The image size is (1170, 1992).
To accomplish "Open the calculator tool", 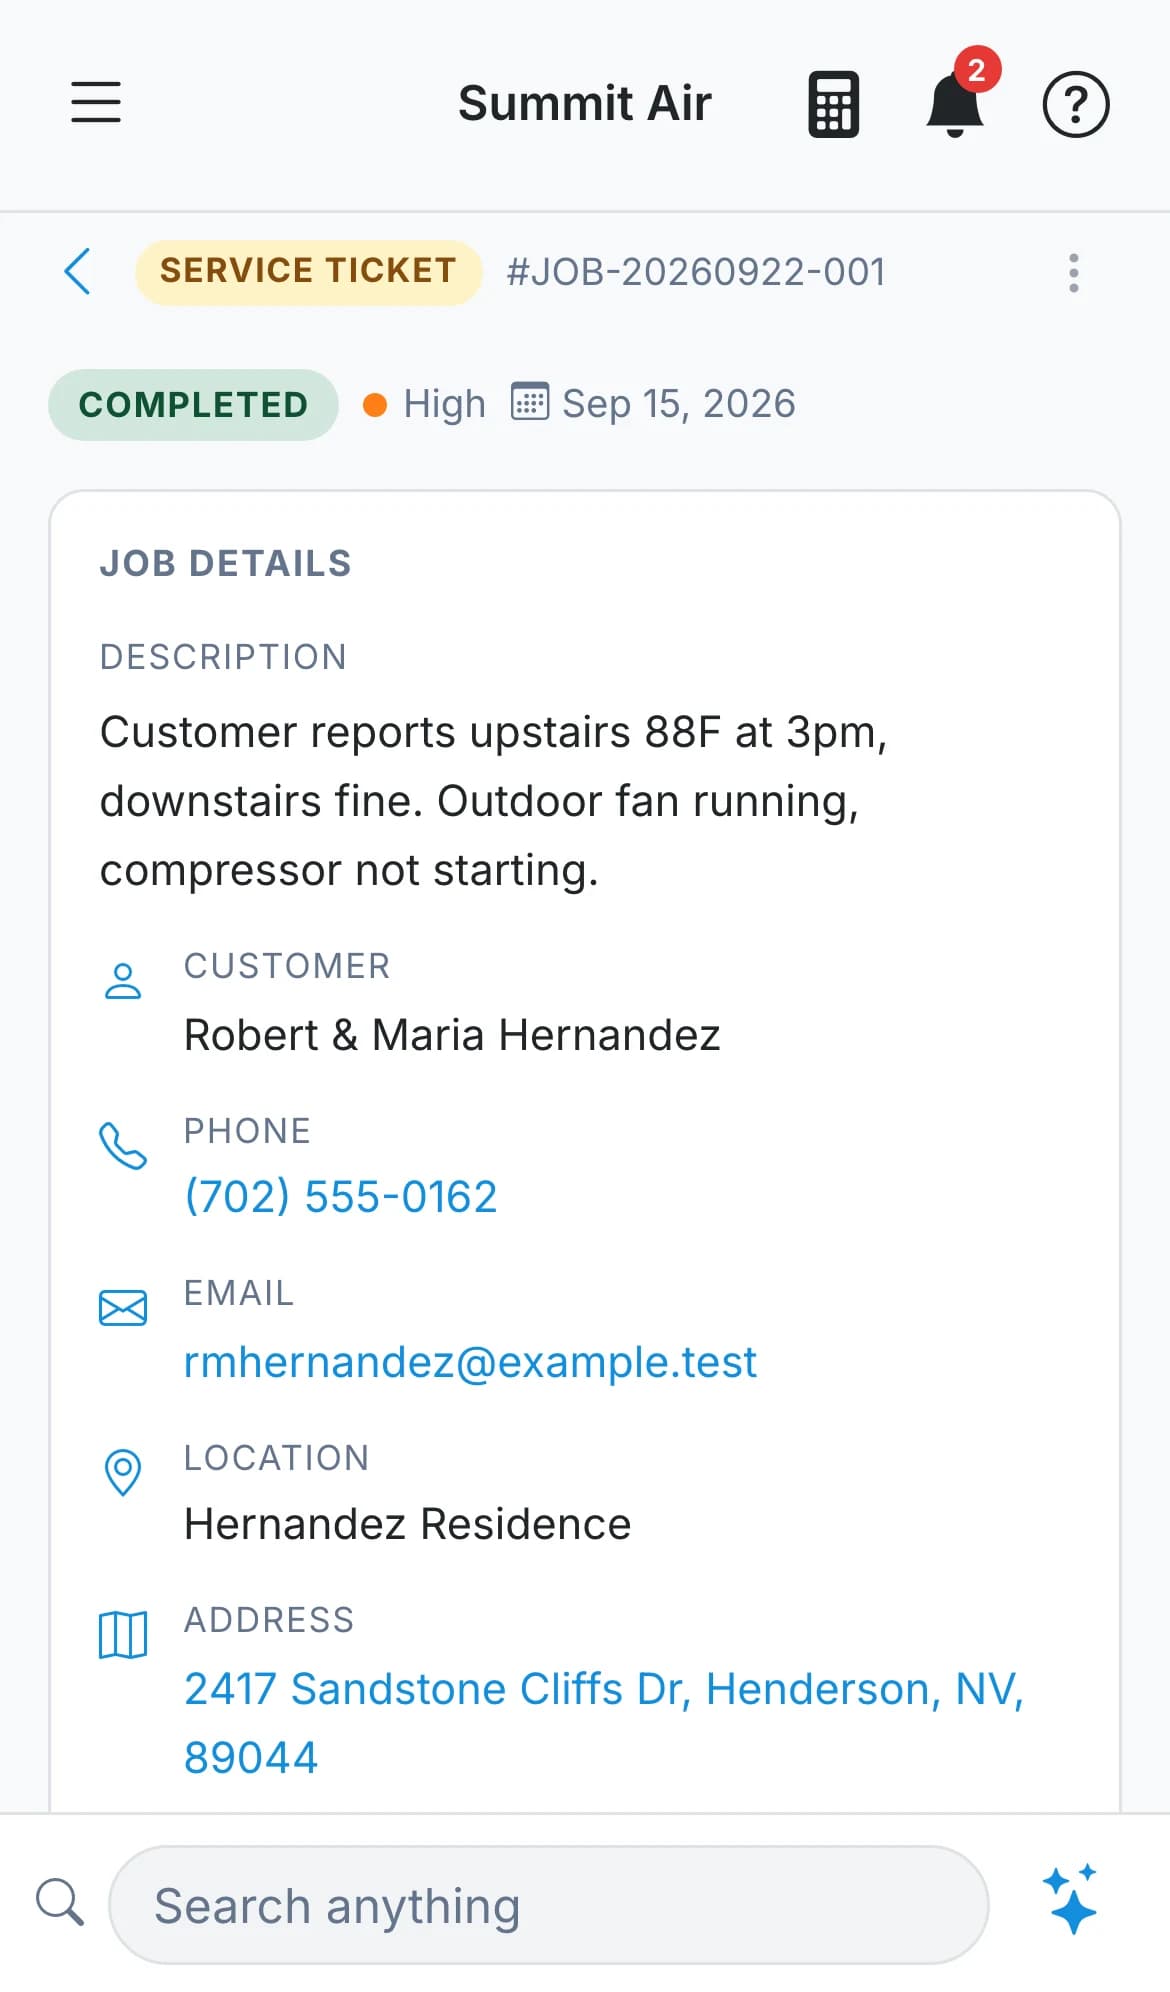I will pos(833,104).
